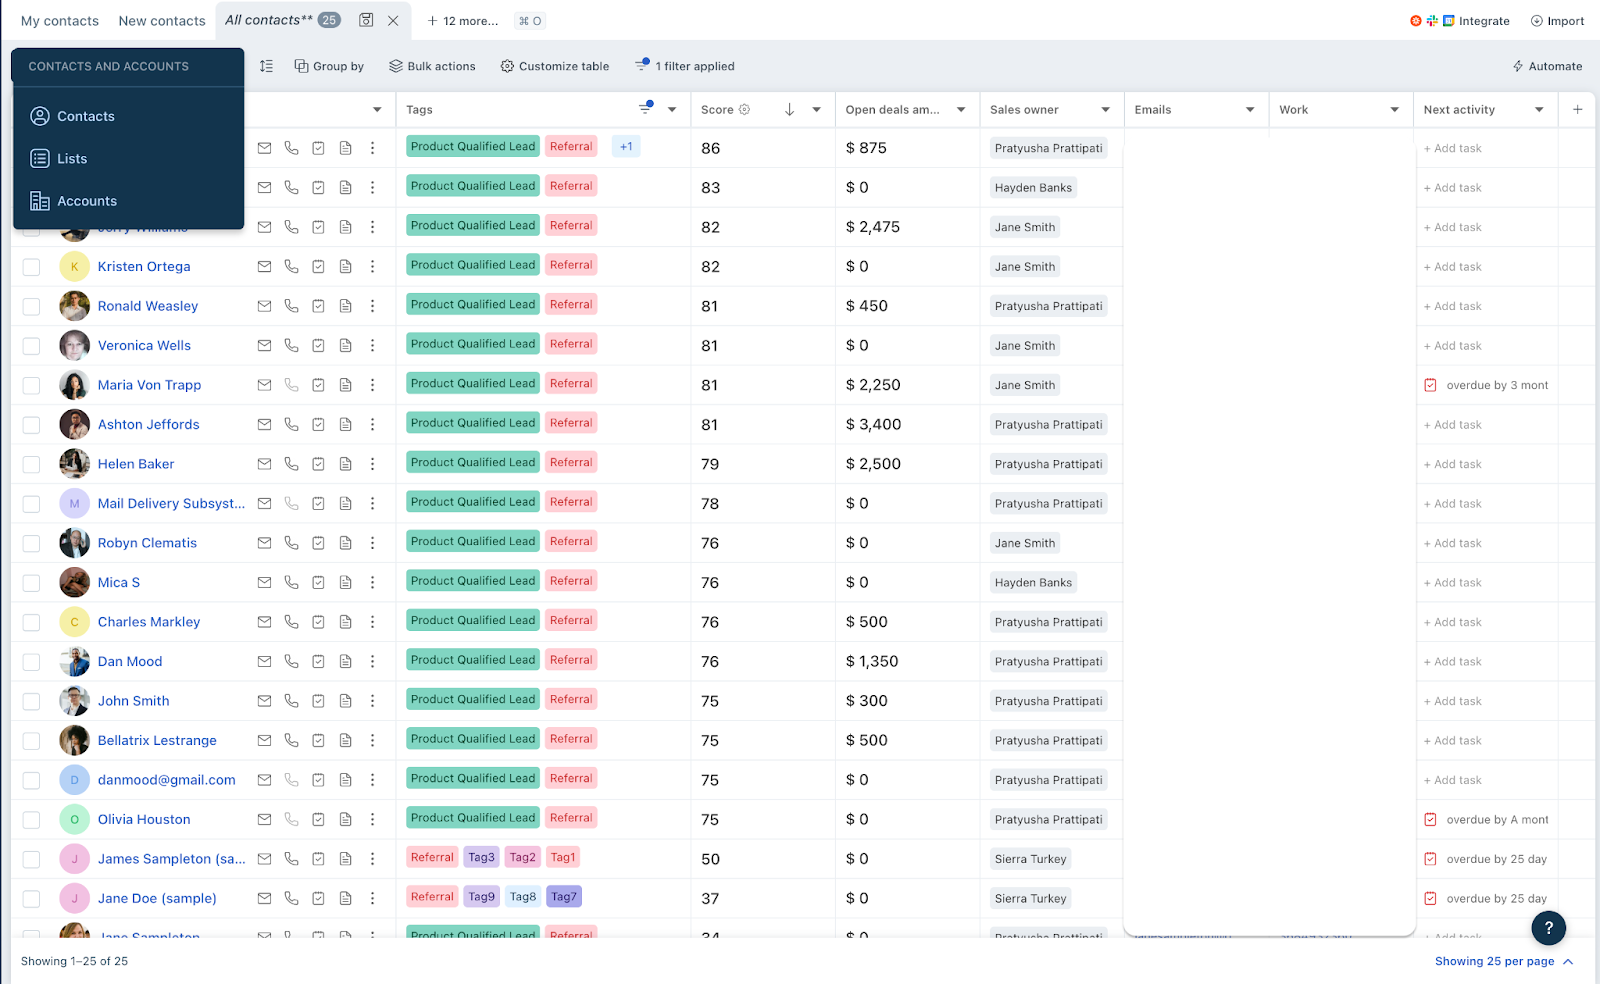Add a new table column with plus icon
This screenshot has height=984, width=1600.
pos(1577,109)
